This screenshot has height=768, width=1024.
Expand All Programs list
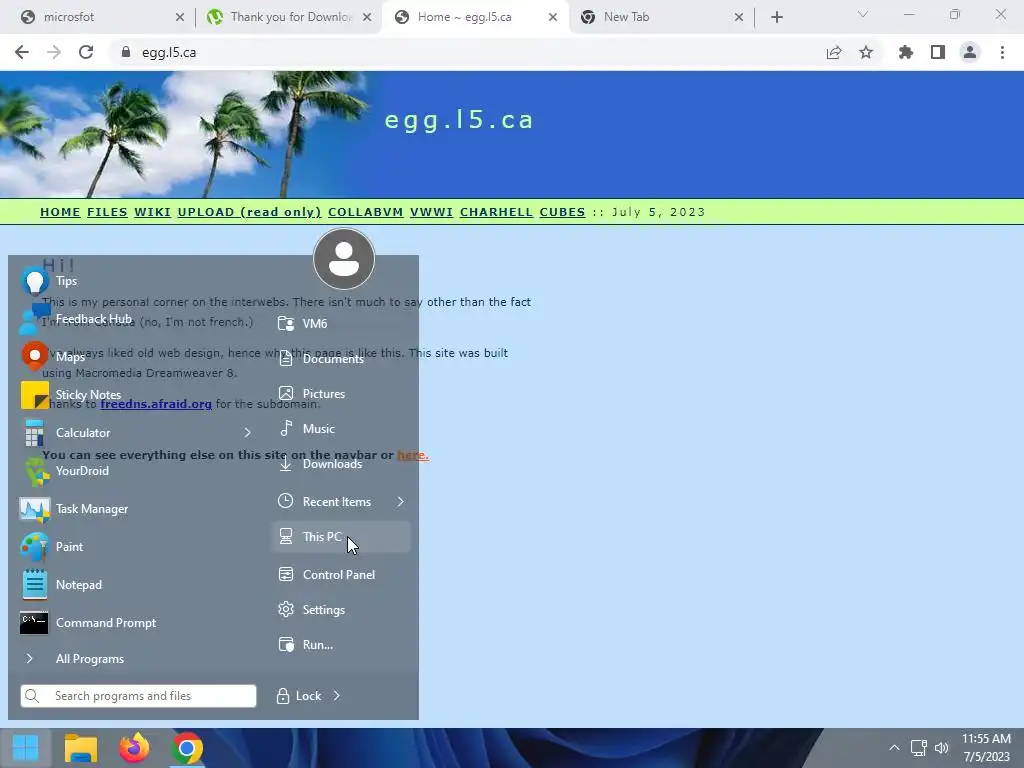pos(135,658)
